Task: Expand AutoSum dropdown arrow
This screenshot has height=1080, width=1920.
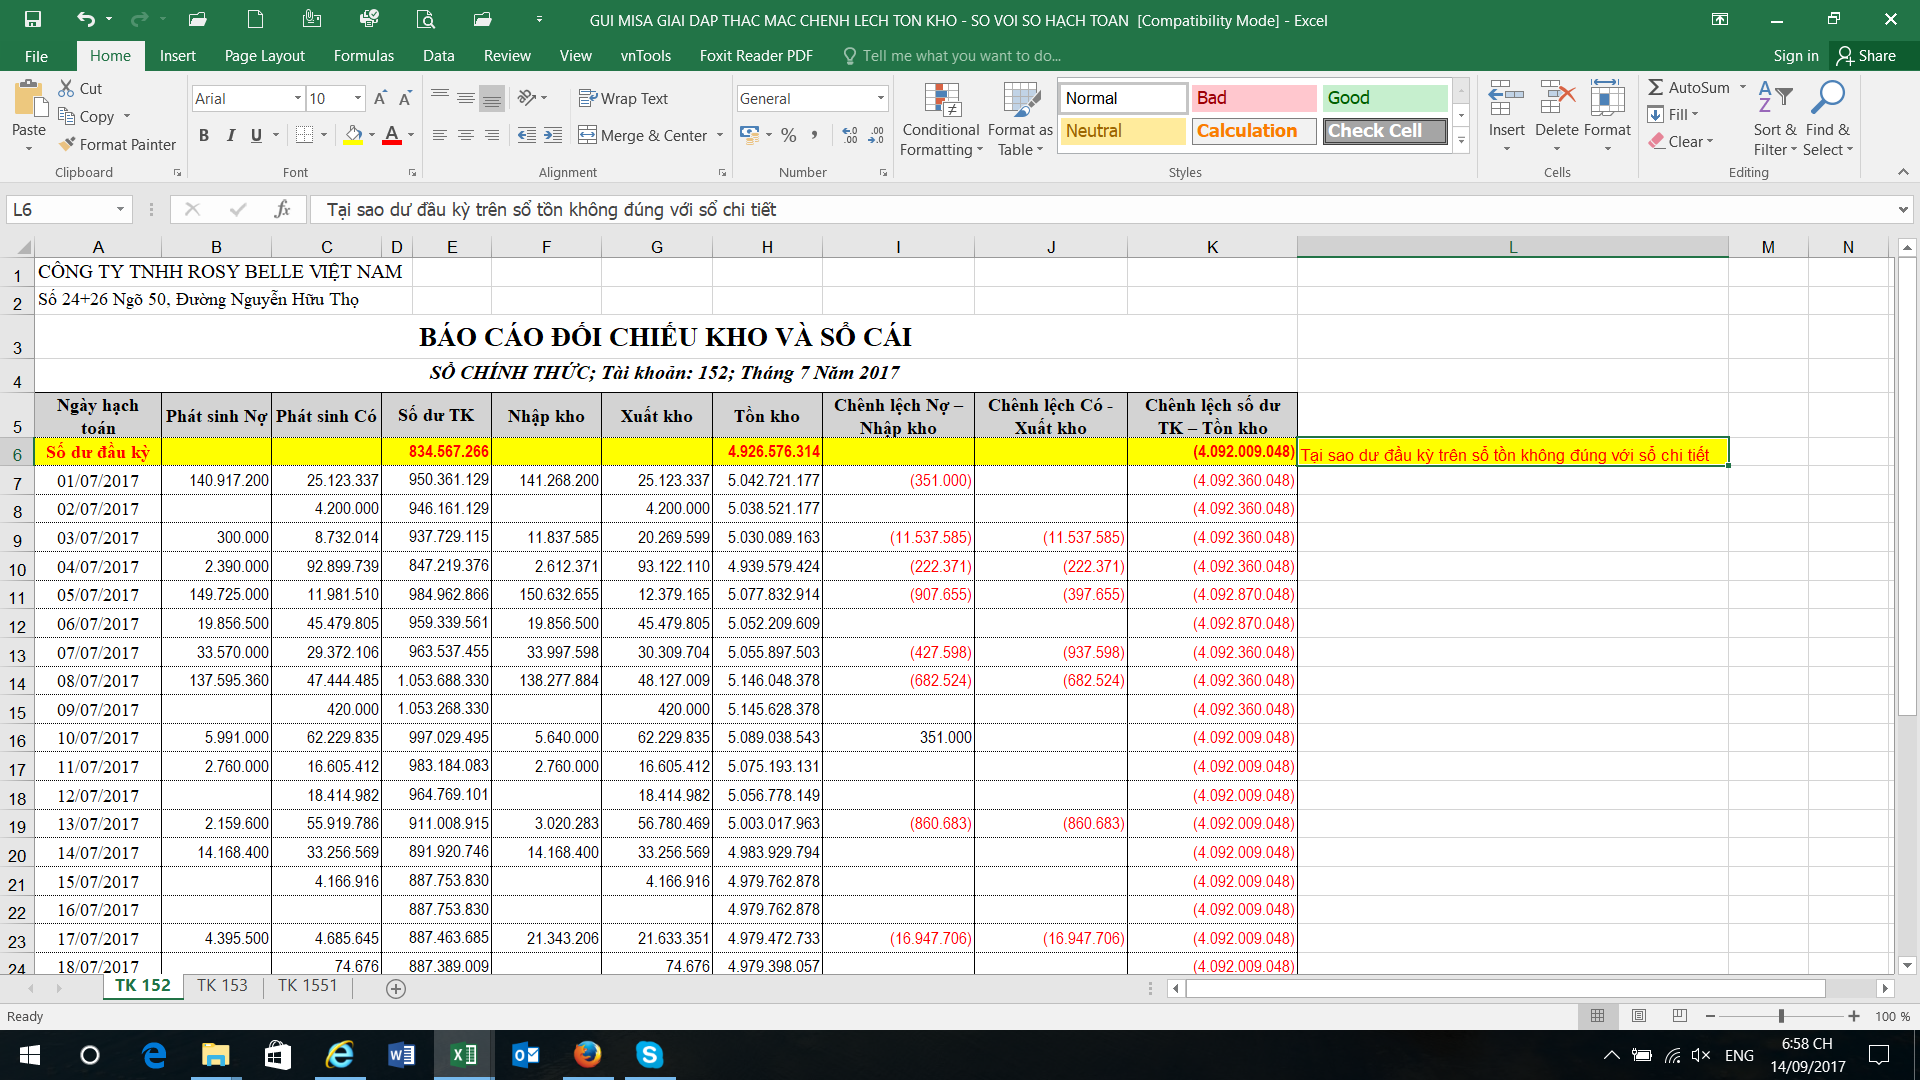Action: click(1743, 87)
